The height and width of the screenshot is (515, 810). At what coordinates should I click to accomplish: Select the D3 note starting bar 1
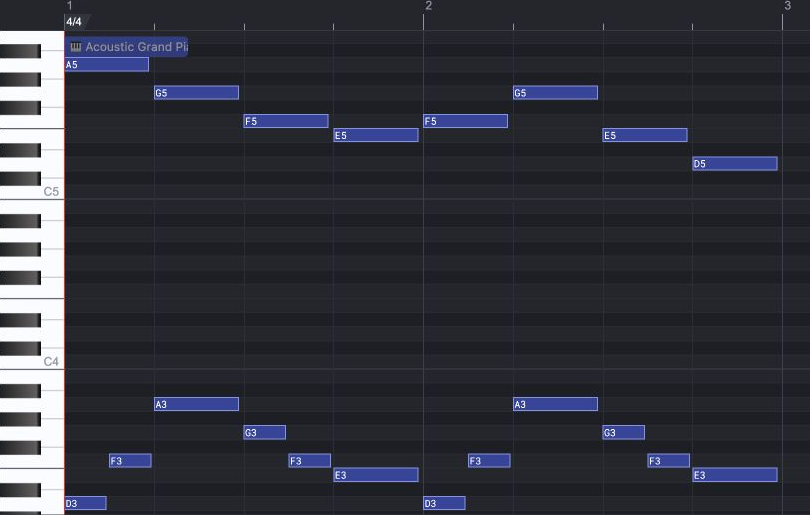(86, 503)
